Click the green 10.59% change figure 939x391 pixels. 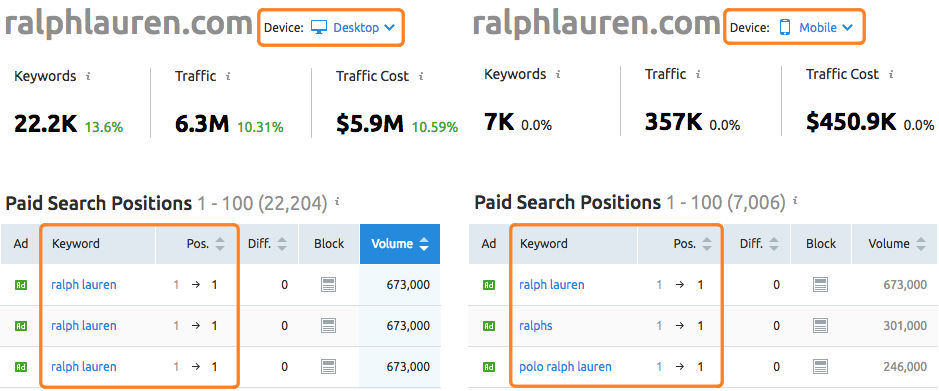pyautogui.click(x=435, y=127)
